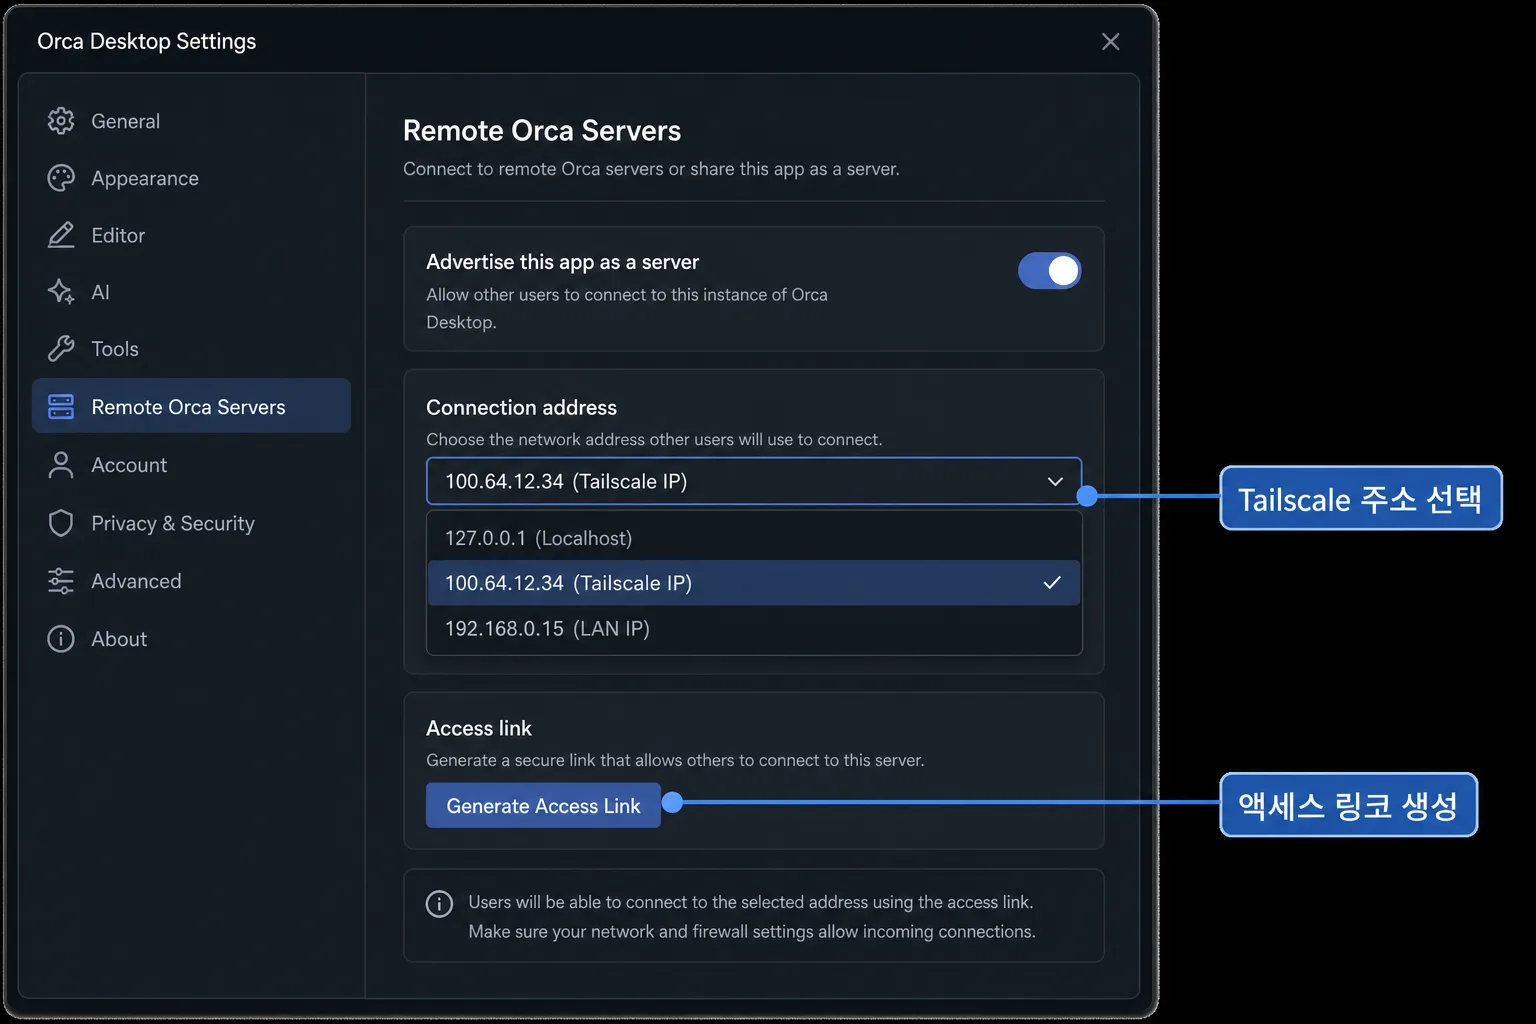Open Privacy & Security settings
Viewport: 1536px width, 1024px height.
click(x=191, y=523)
